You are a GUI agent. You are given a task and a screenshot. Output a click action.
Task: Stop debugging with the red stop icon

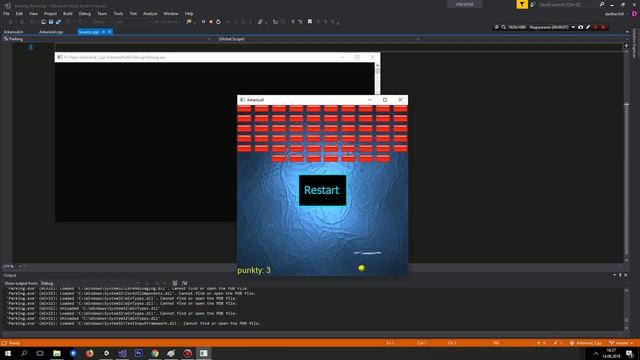click(x=211, y=22)
